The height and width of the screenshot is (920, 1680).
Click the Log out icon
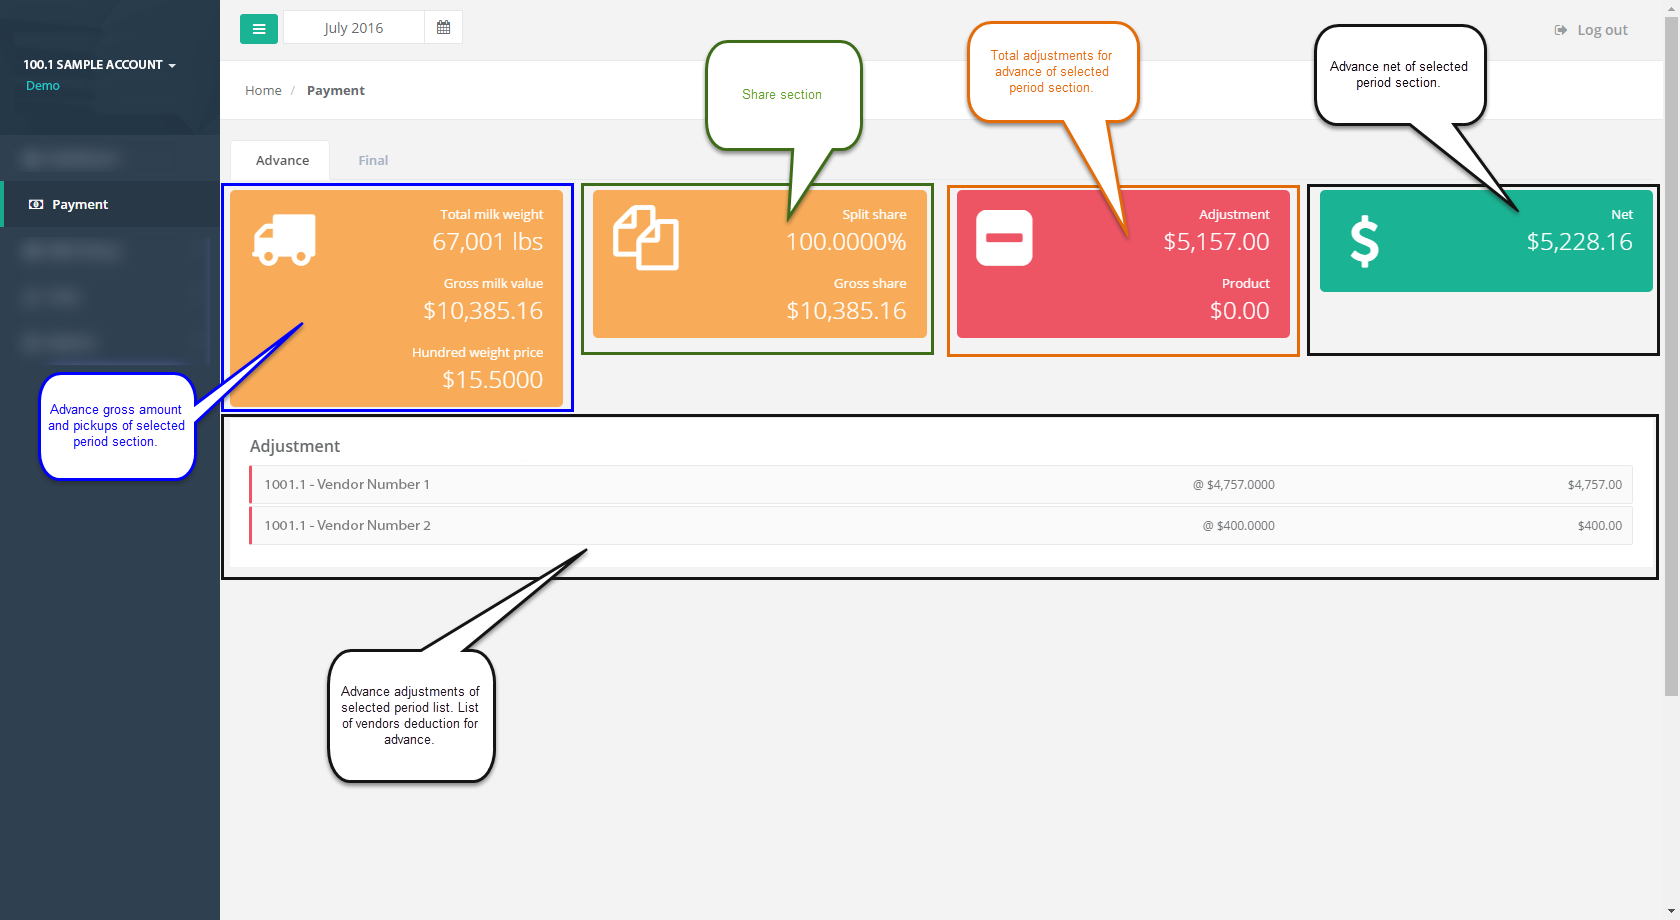coord(1561,30)
